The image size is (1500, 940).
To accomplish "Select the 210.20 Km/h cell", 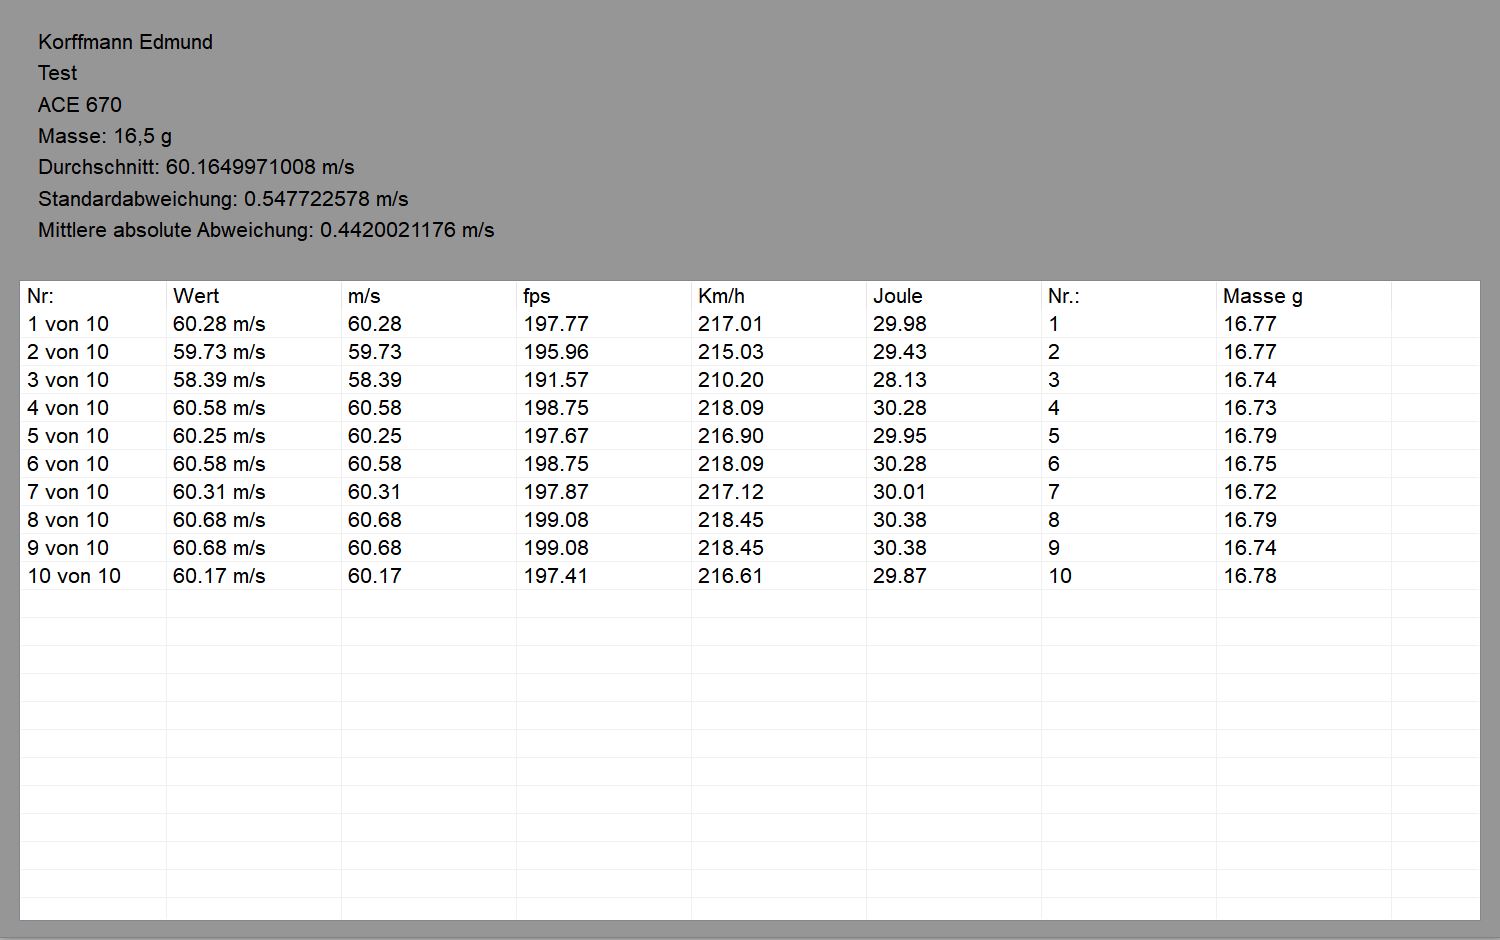I will (x=730, y=380).
